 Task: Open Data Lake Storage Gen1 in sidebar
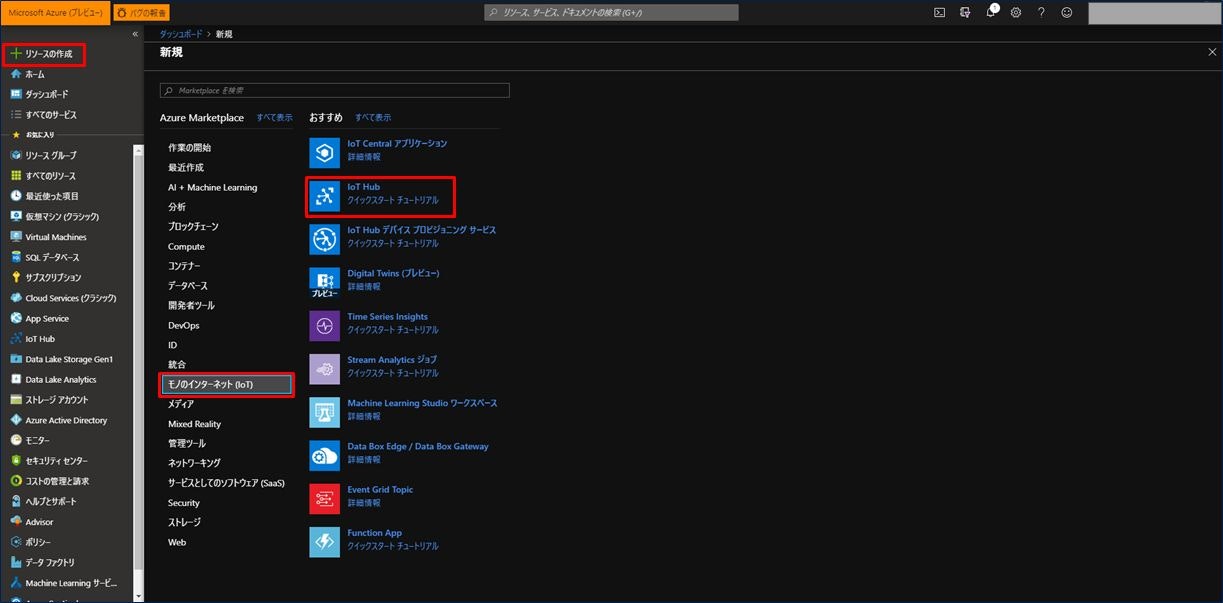[x=70, y=359]
